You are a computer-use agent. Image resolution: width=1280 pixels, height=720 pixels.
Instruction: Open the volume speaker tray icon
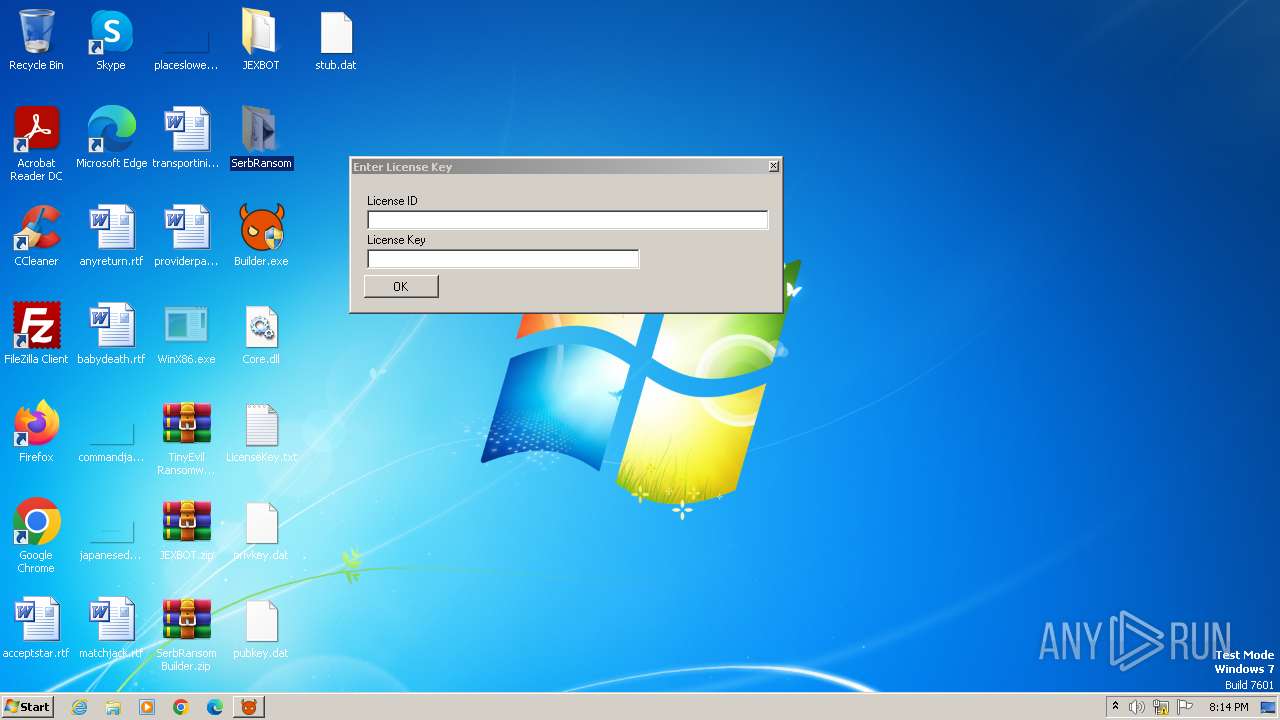[1137, 707]
